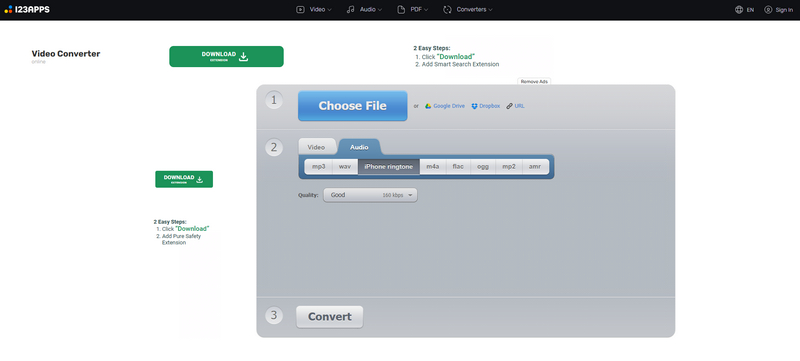The height and width of the screenshot is (361, 800).
Task: Click the green "Download" text in the left ad
Action: tap(192, 229)
